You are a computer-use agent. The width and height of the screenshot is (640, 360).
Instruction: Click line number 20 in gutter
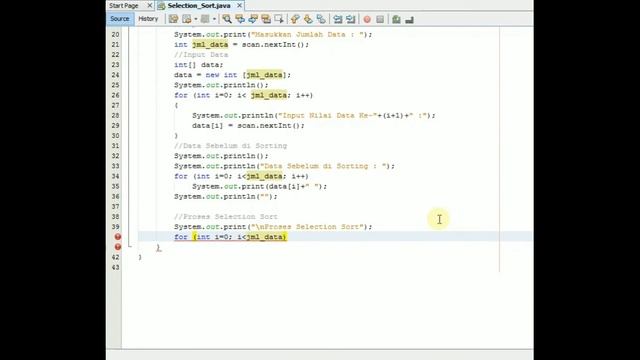tap(116, 35)
